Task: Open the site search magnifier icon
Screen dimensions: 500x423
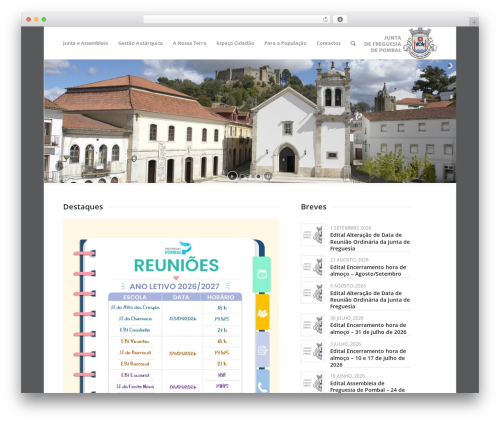Action: (x=353, y=43)
